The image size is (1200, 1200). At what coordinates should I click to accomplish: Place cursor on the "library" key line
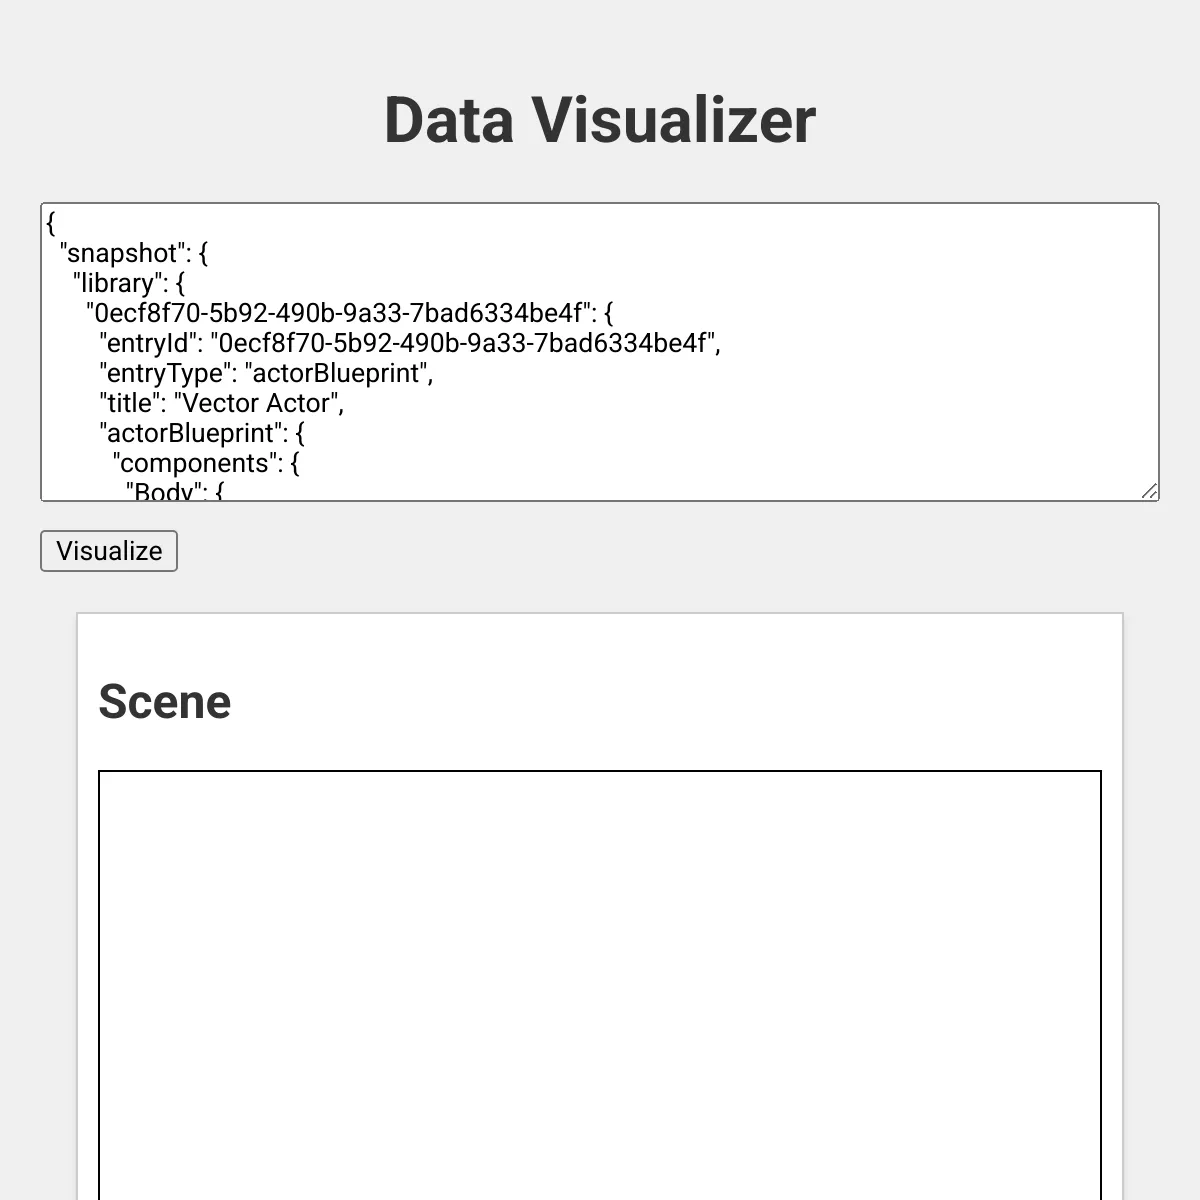click(116, 283)
